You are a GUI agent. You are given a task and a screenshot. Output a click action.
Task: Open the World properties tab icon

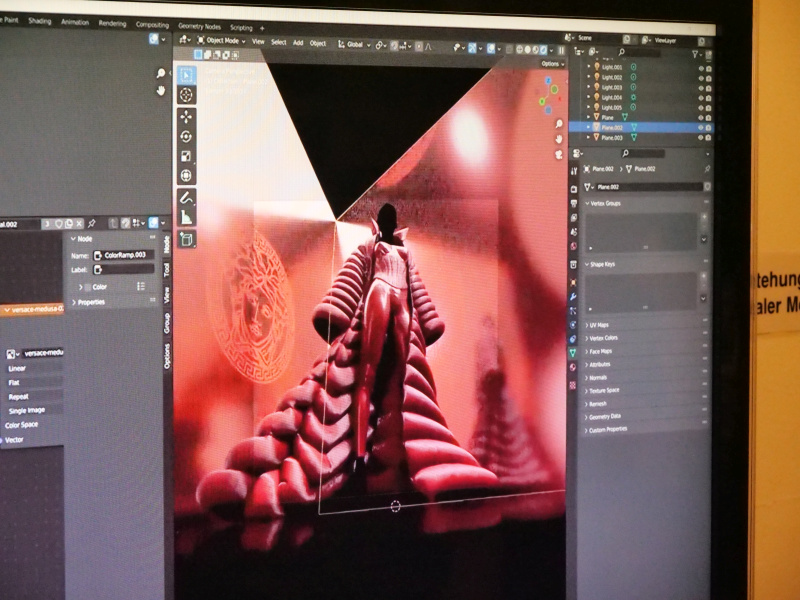coord(573,246)
